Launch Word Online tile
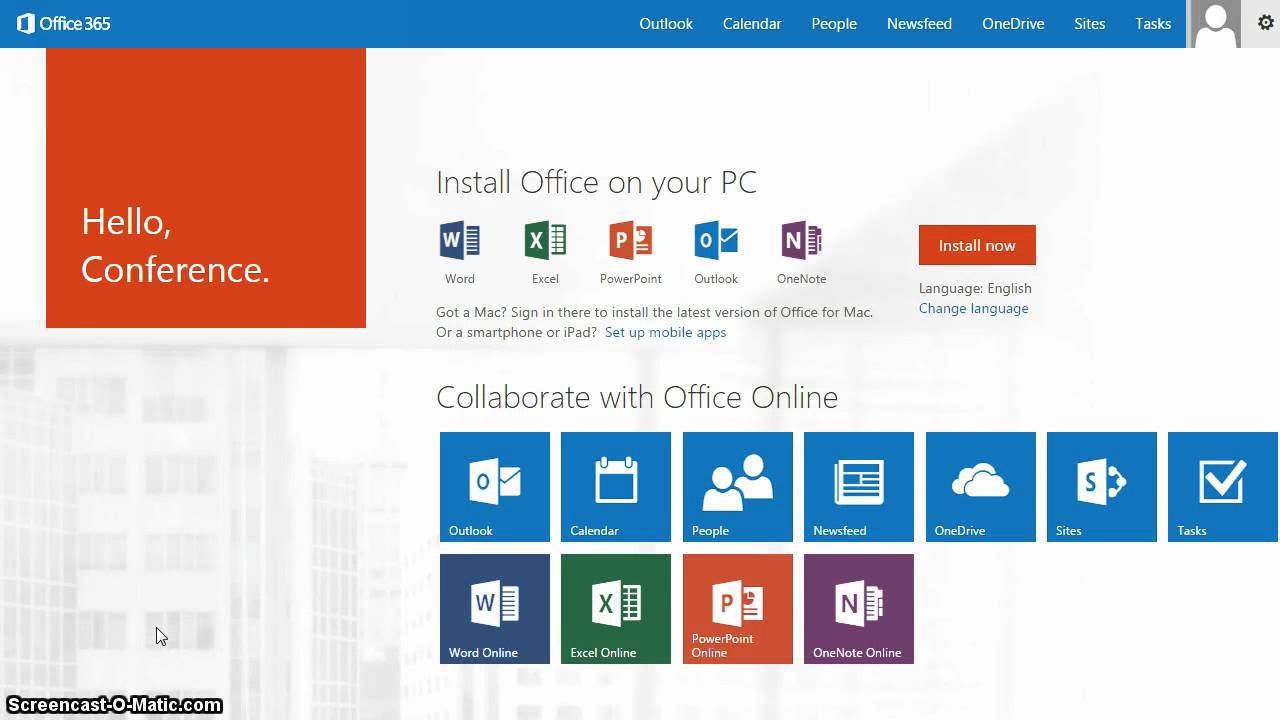This screenshot has height=720, width=1280. coord(495,609)
